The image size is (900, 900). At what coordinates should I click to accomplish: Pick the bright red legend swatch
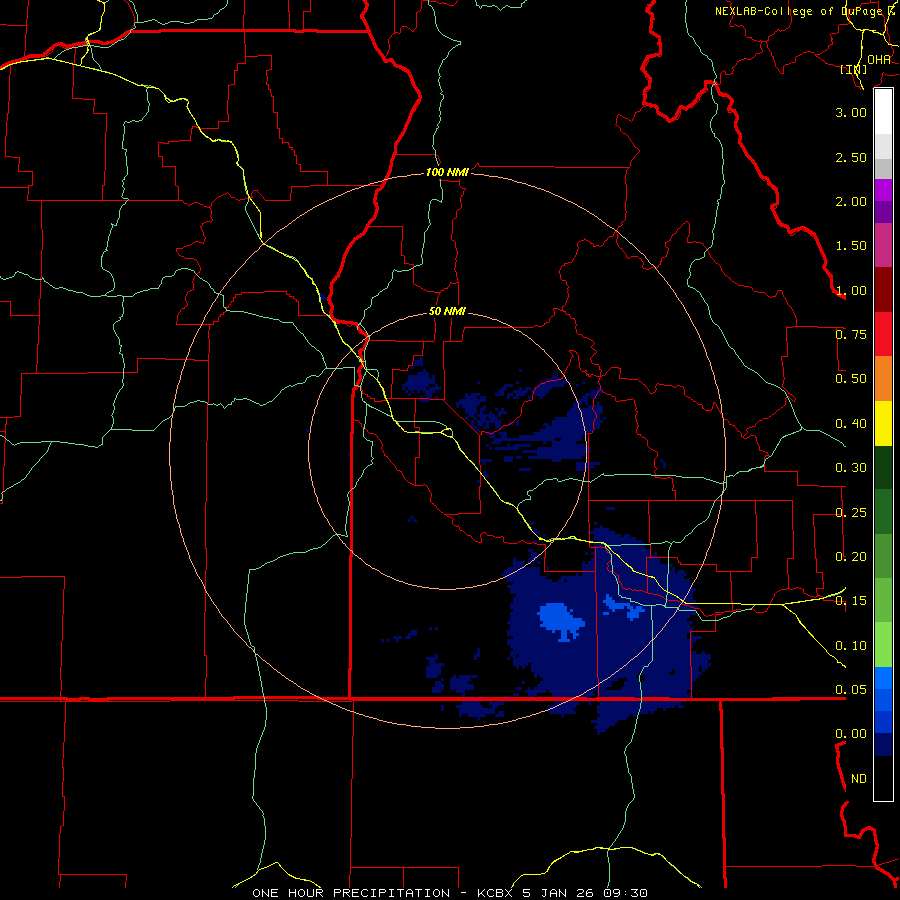pos(883,335)
